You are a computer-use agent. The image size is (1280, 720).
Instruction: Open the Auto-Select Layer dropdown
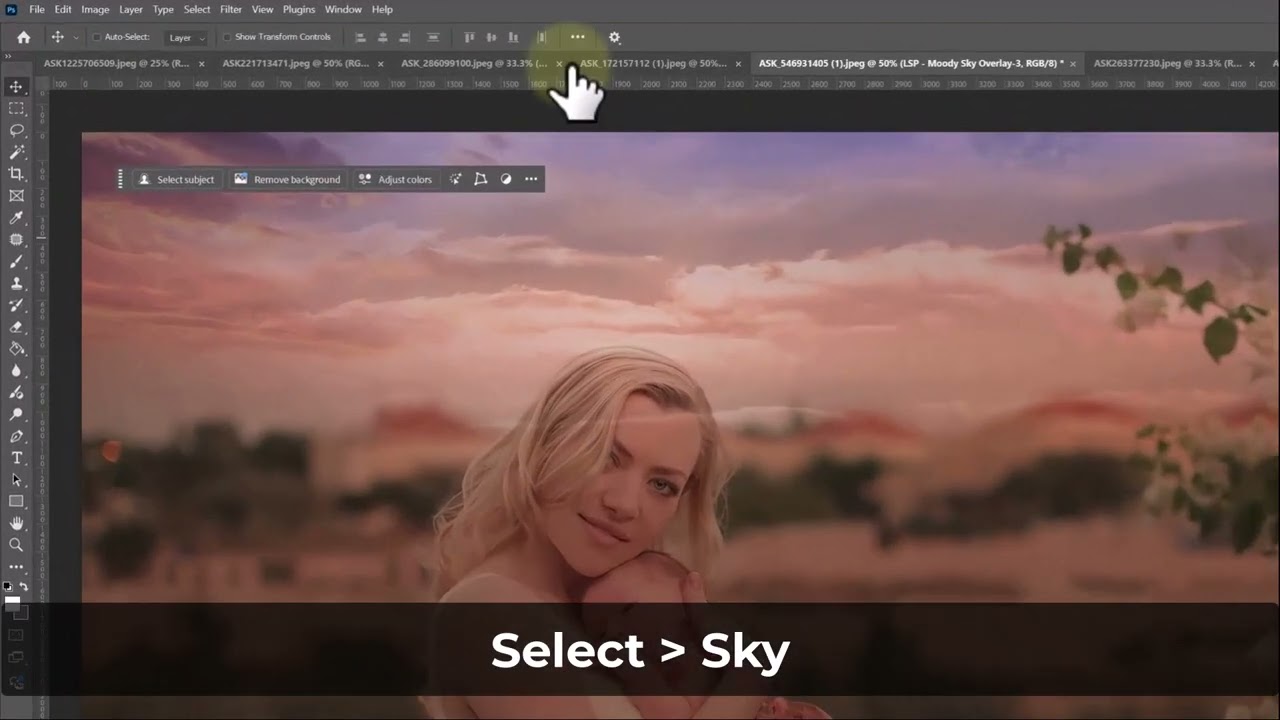coord(186,37)
